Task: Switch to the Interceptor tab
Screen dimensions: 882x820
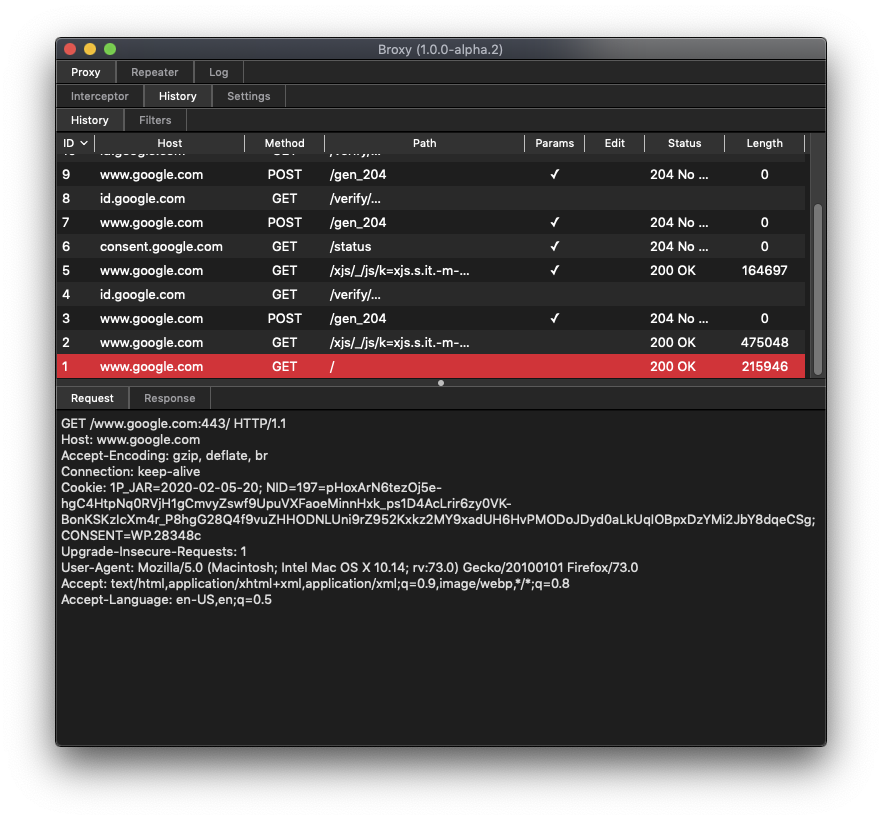Action: coord(100,96)
